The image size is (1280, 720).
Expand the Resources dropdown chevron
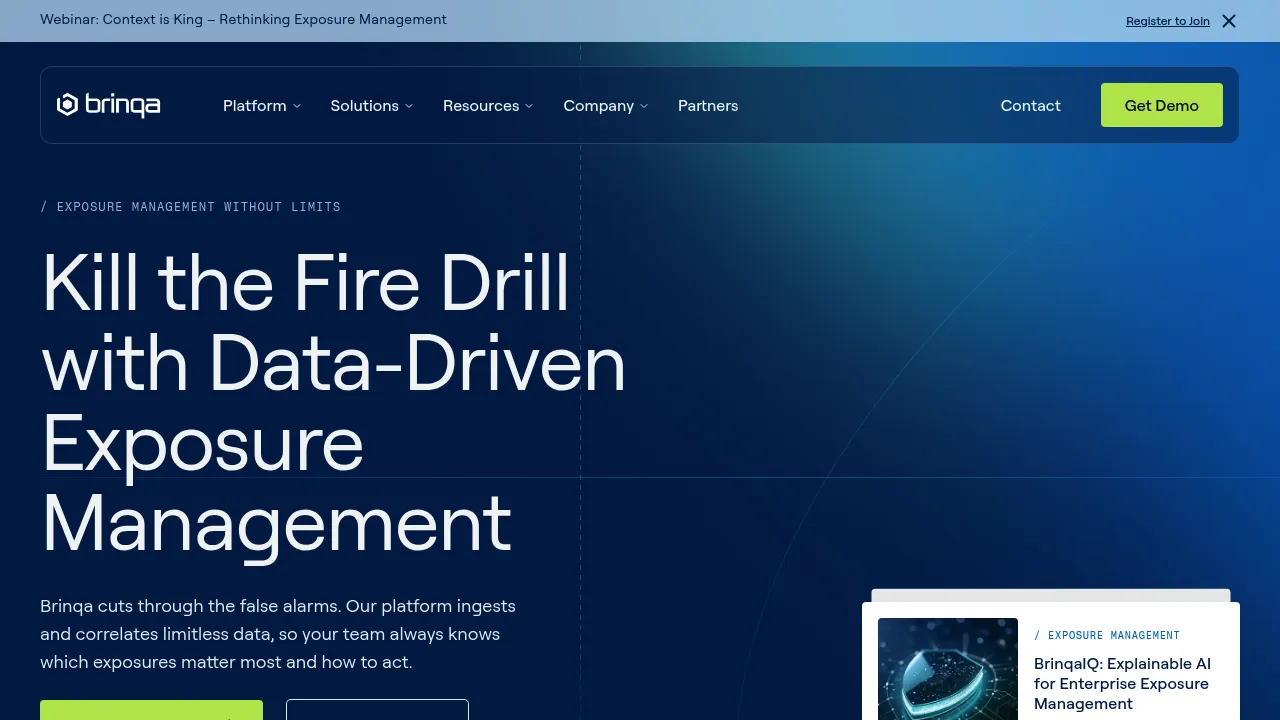coord(529,106)
